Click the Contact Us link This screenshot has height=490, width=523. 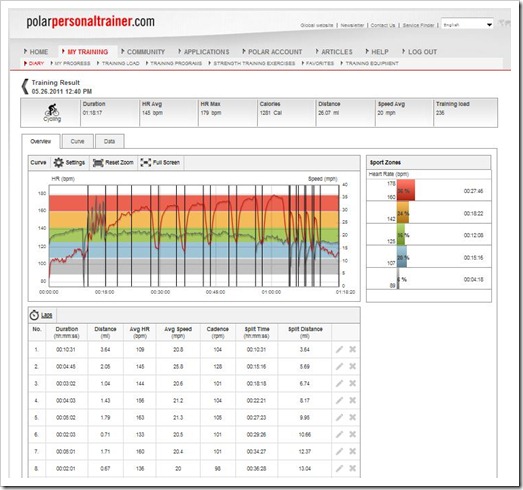(x=383, y=25)
